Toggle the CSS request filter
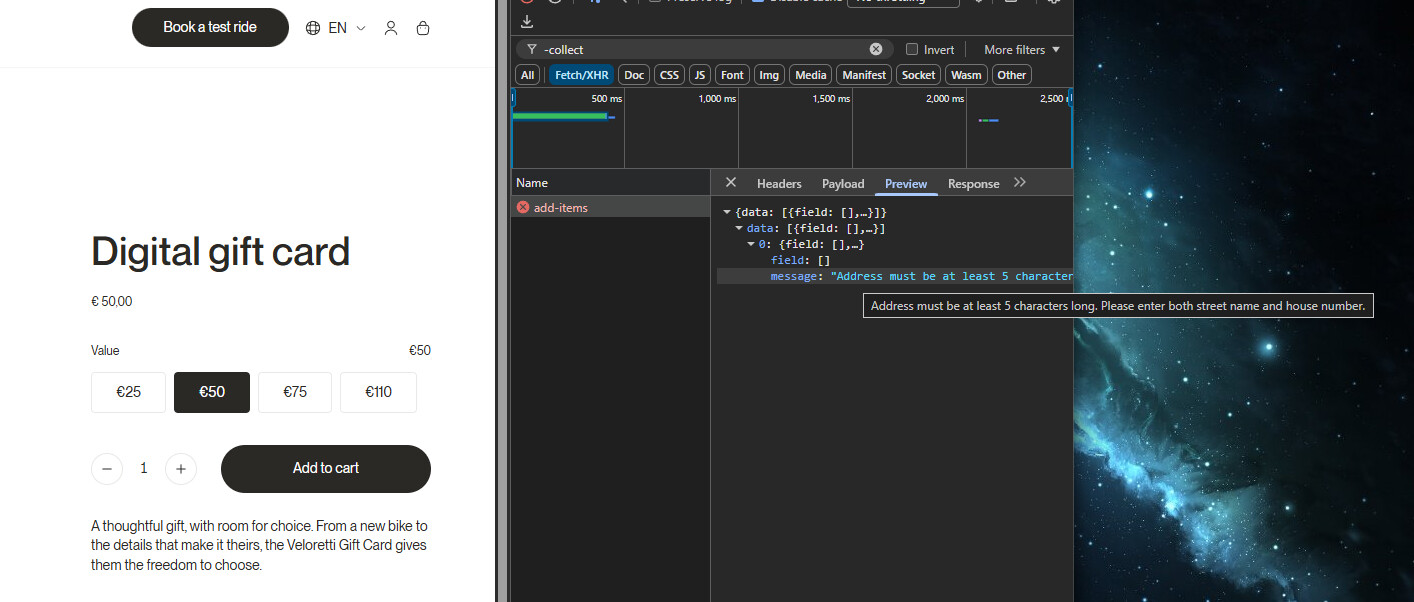The width and height of the screenshot is (1414, 602). point(670,75)
